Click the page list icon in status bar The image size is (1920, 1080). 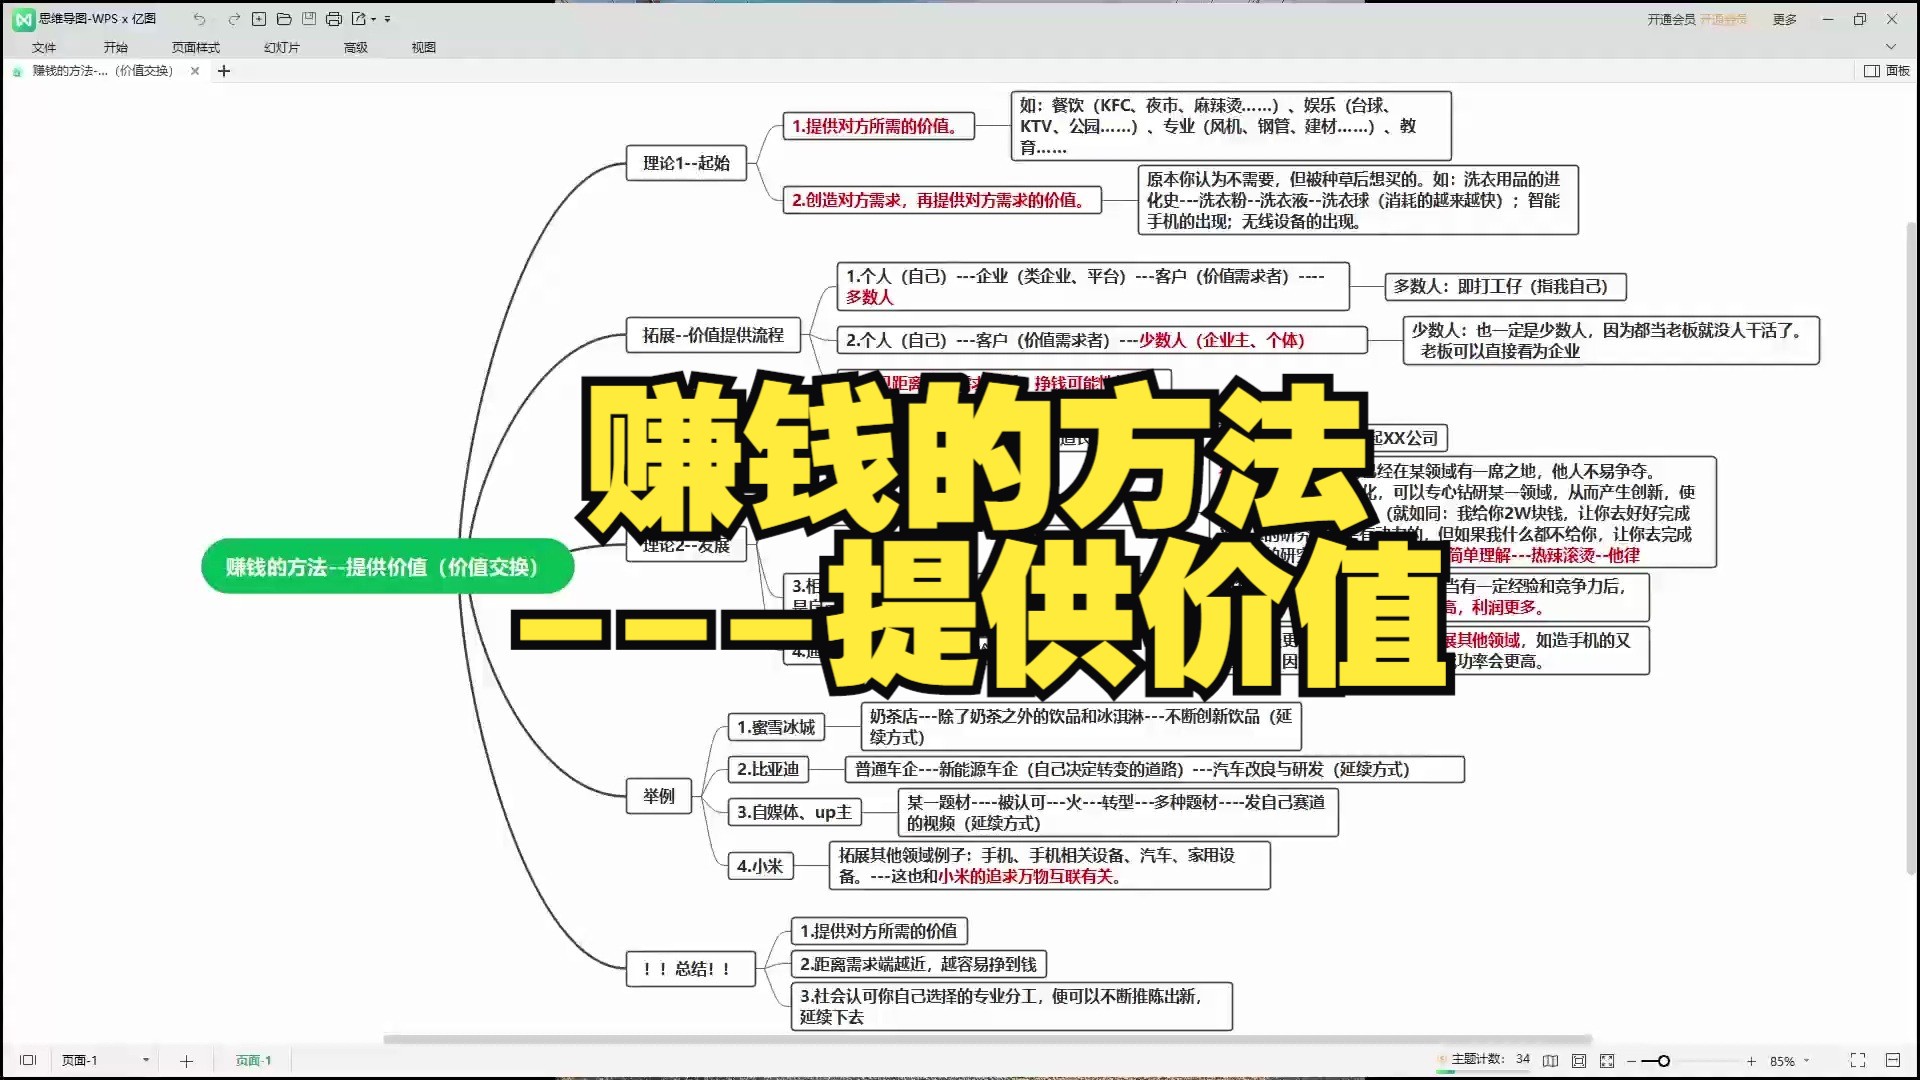(x=28, y=1060)
